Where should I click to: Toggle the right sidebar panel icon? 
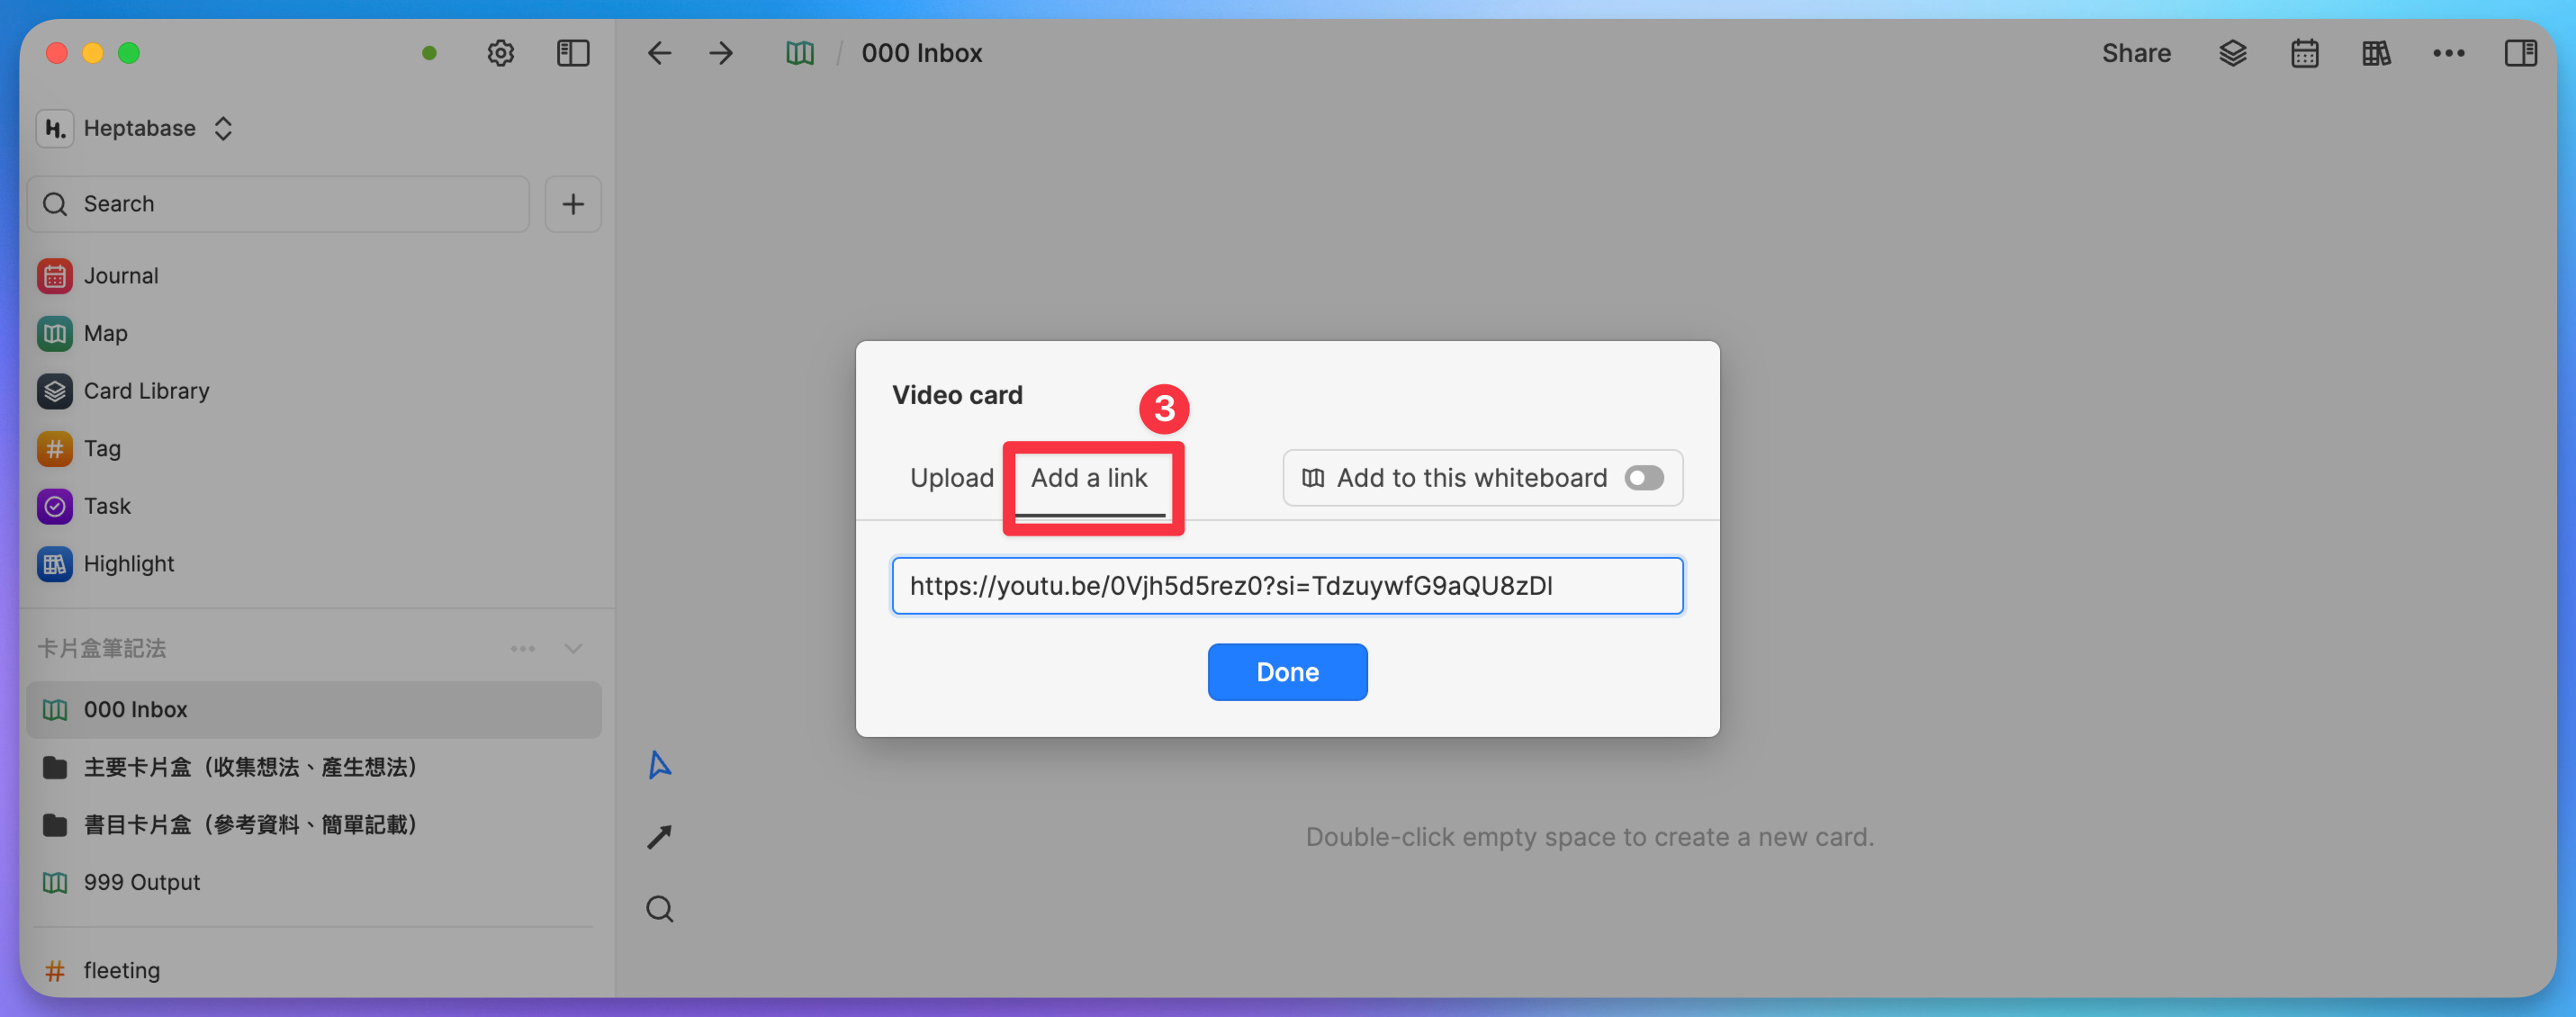[x=2521, y=53]
